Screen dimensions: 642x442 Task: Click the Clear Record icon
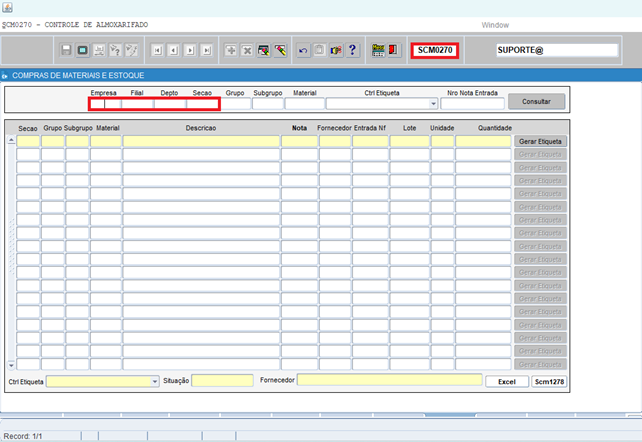[264, 50]
